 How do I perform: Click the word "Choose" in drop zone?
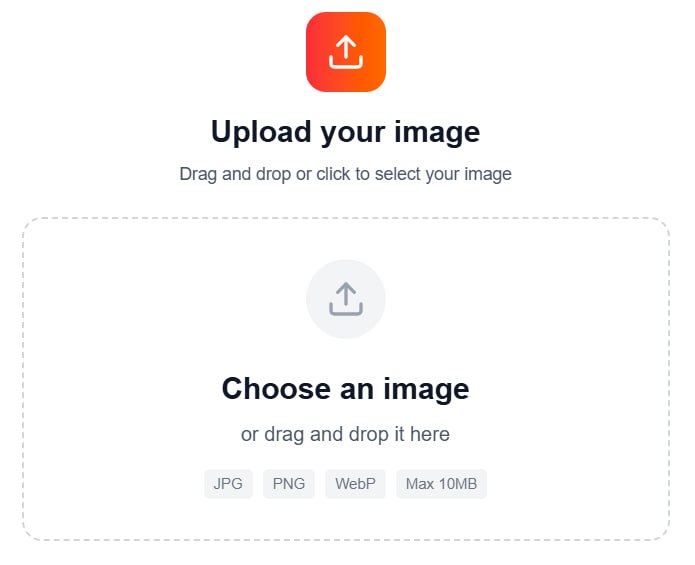click(276, 389)
